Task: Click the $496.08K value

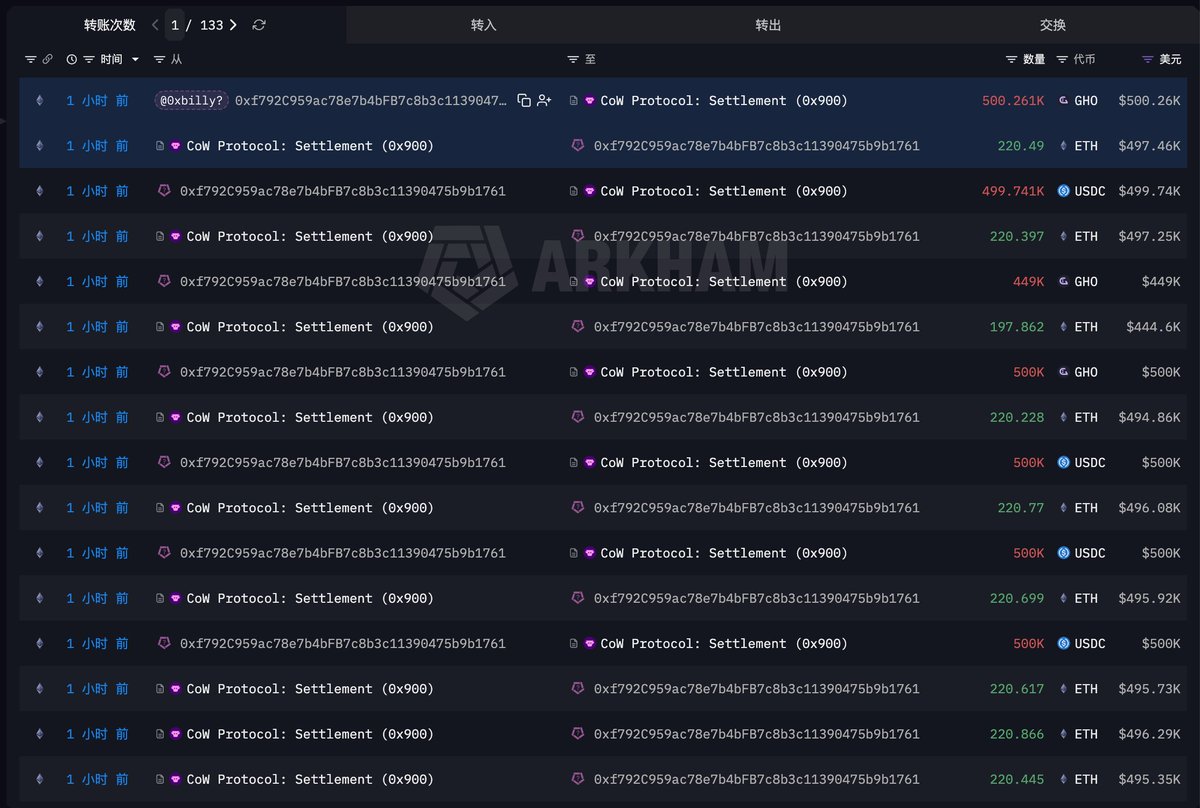Action: pos(1149,508)
